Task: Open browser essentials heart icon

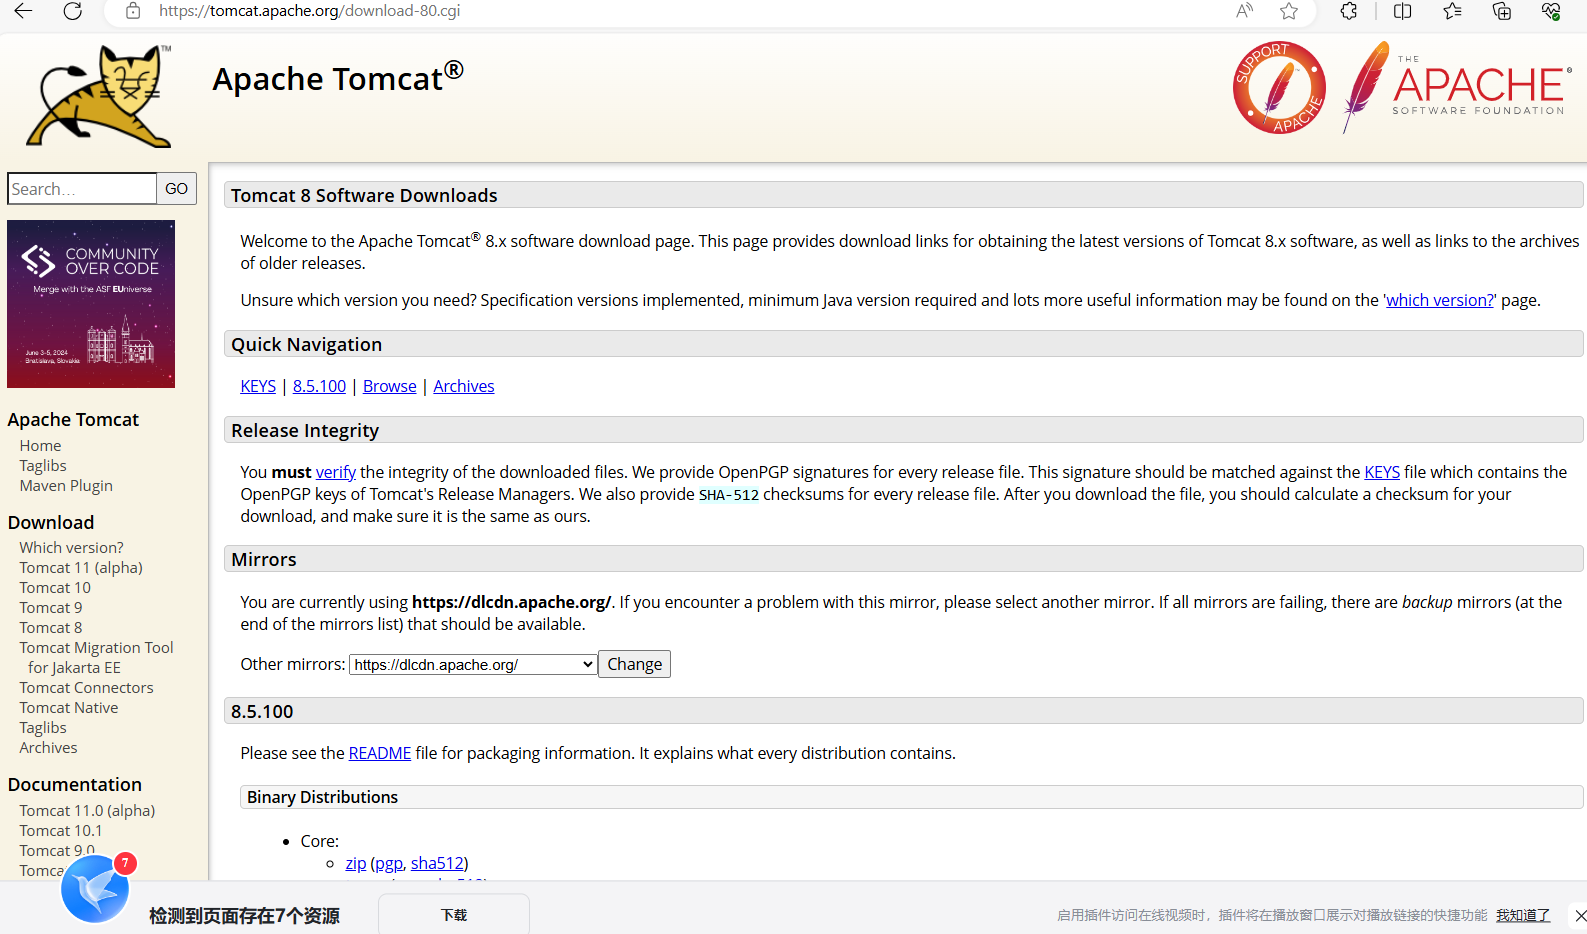Action: click(x=1551, y=11)
